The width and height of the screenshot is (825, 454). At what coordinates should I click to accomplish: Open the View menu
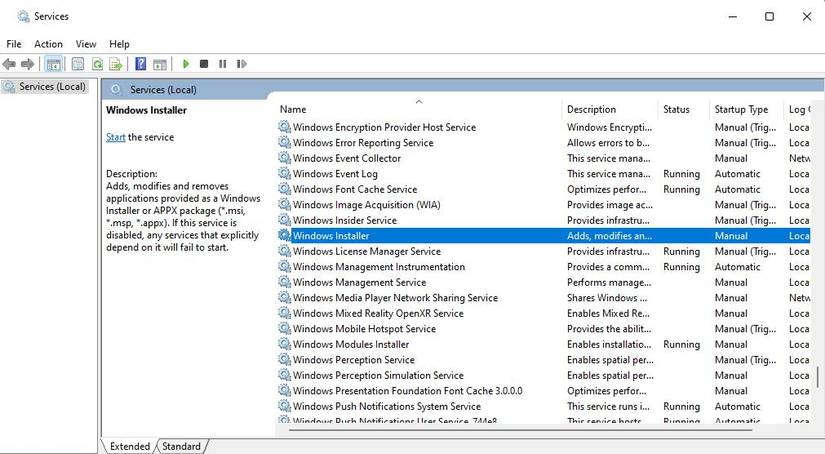(x=86, y=44)
